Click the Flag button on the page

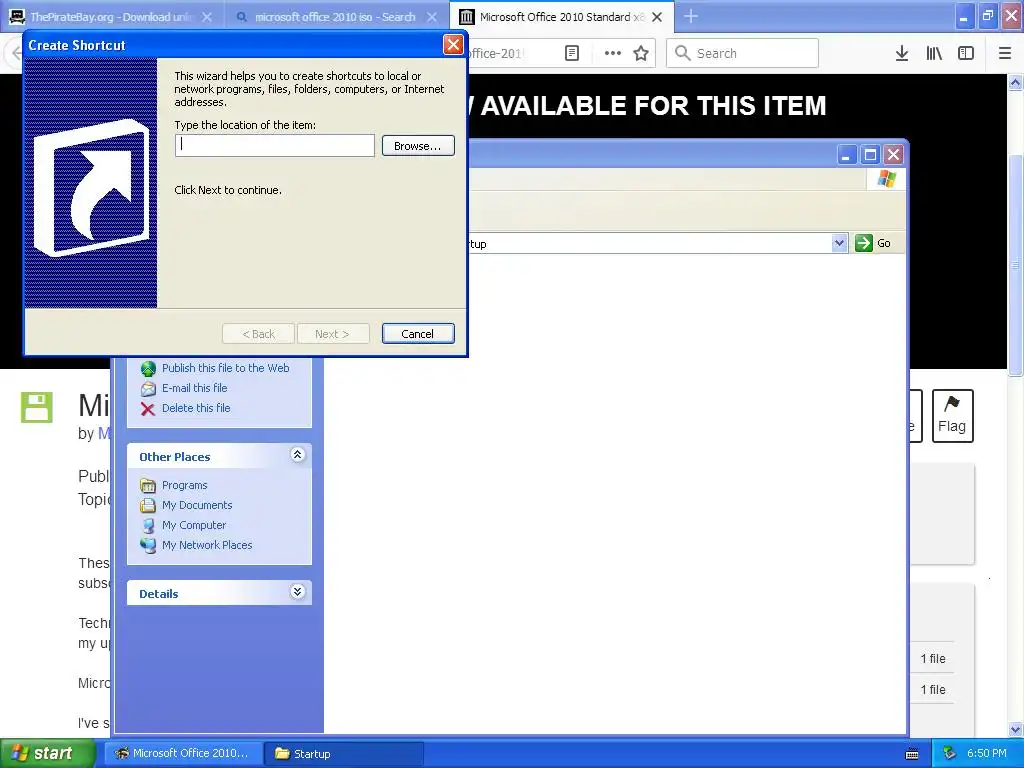[952, 415]
